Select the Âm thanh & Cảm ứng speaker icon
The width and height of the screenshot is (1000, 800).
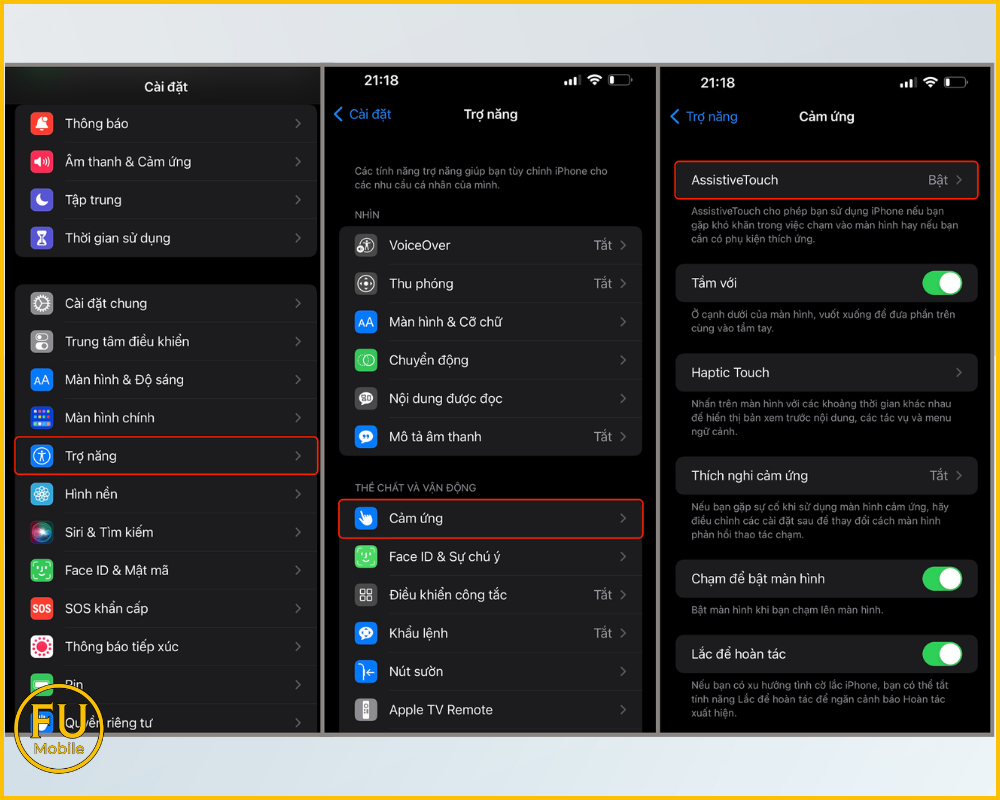point(40,161)
